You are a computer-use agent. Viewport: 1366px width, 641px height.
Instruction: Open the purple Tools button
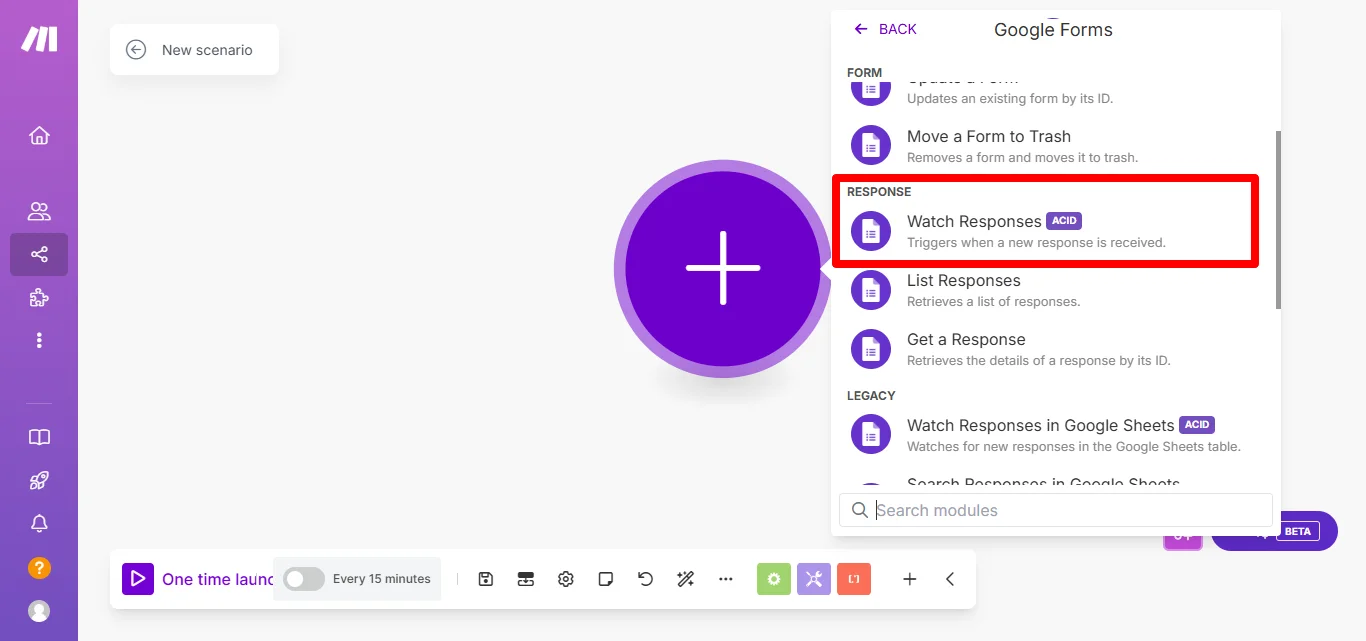point(814,579)
